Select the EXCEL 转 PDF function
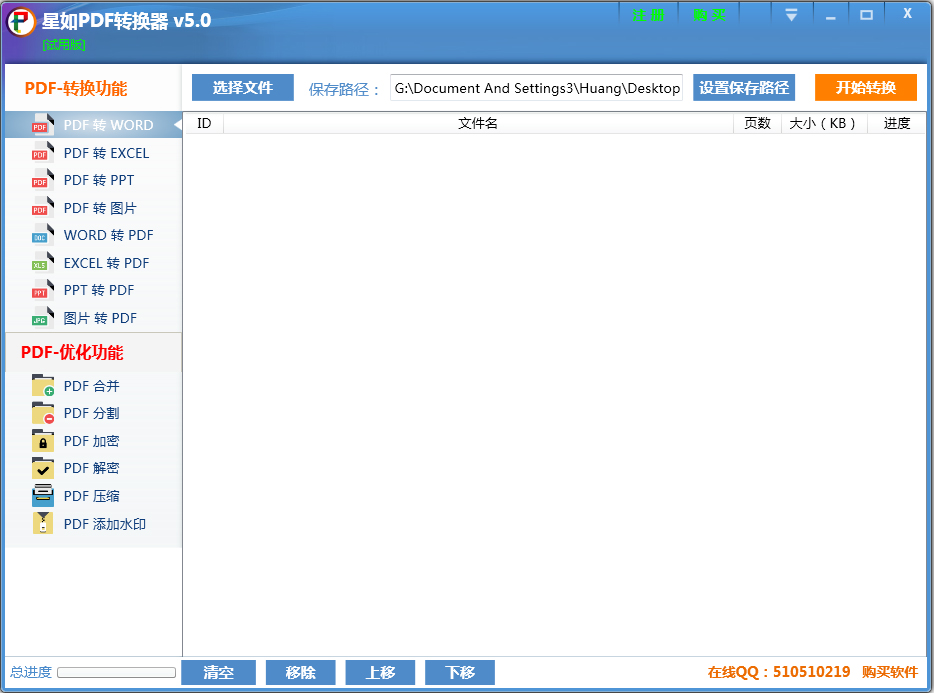The width and height of the screenshot is (934, 693). click(105, 262)
